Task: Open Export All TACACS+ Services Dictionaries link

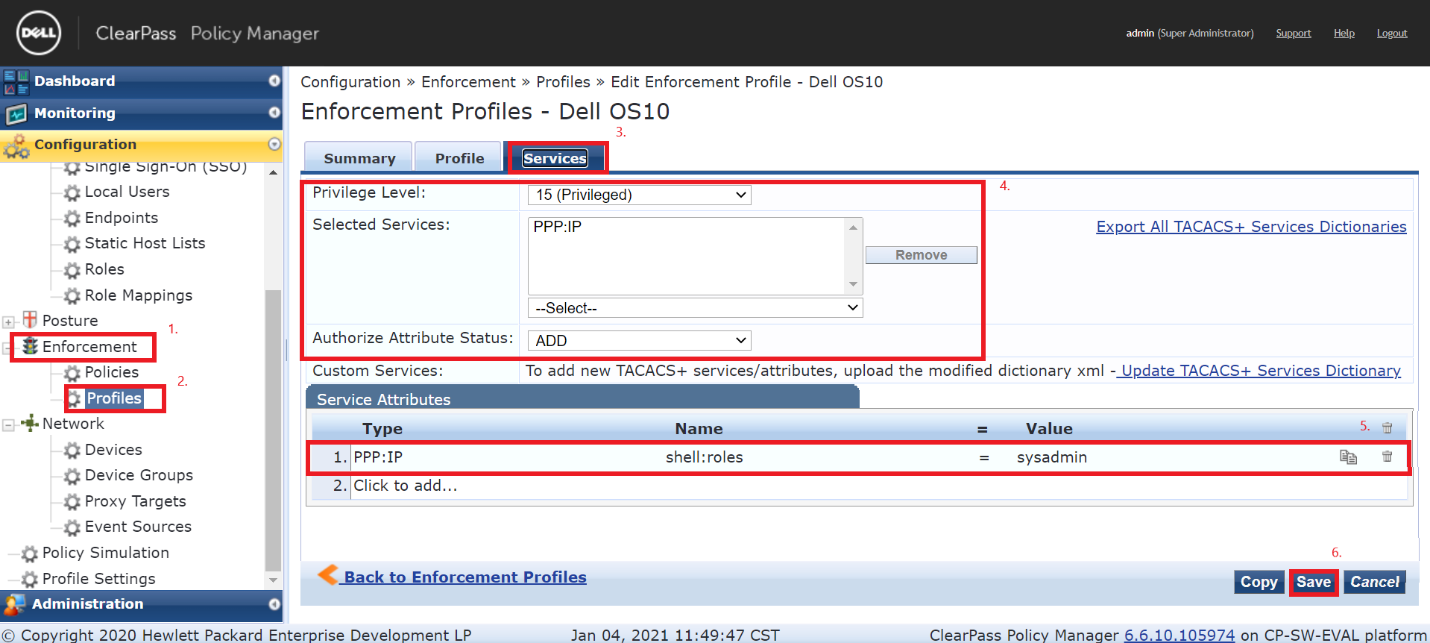Action: tap(1251, 227)
